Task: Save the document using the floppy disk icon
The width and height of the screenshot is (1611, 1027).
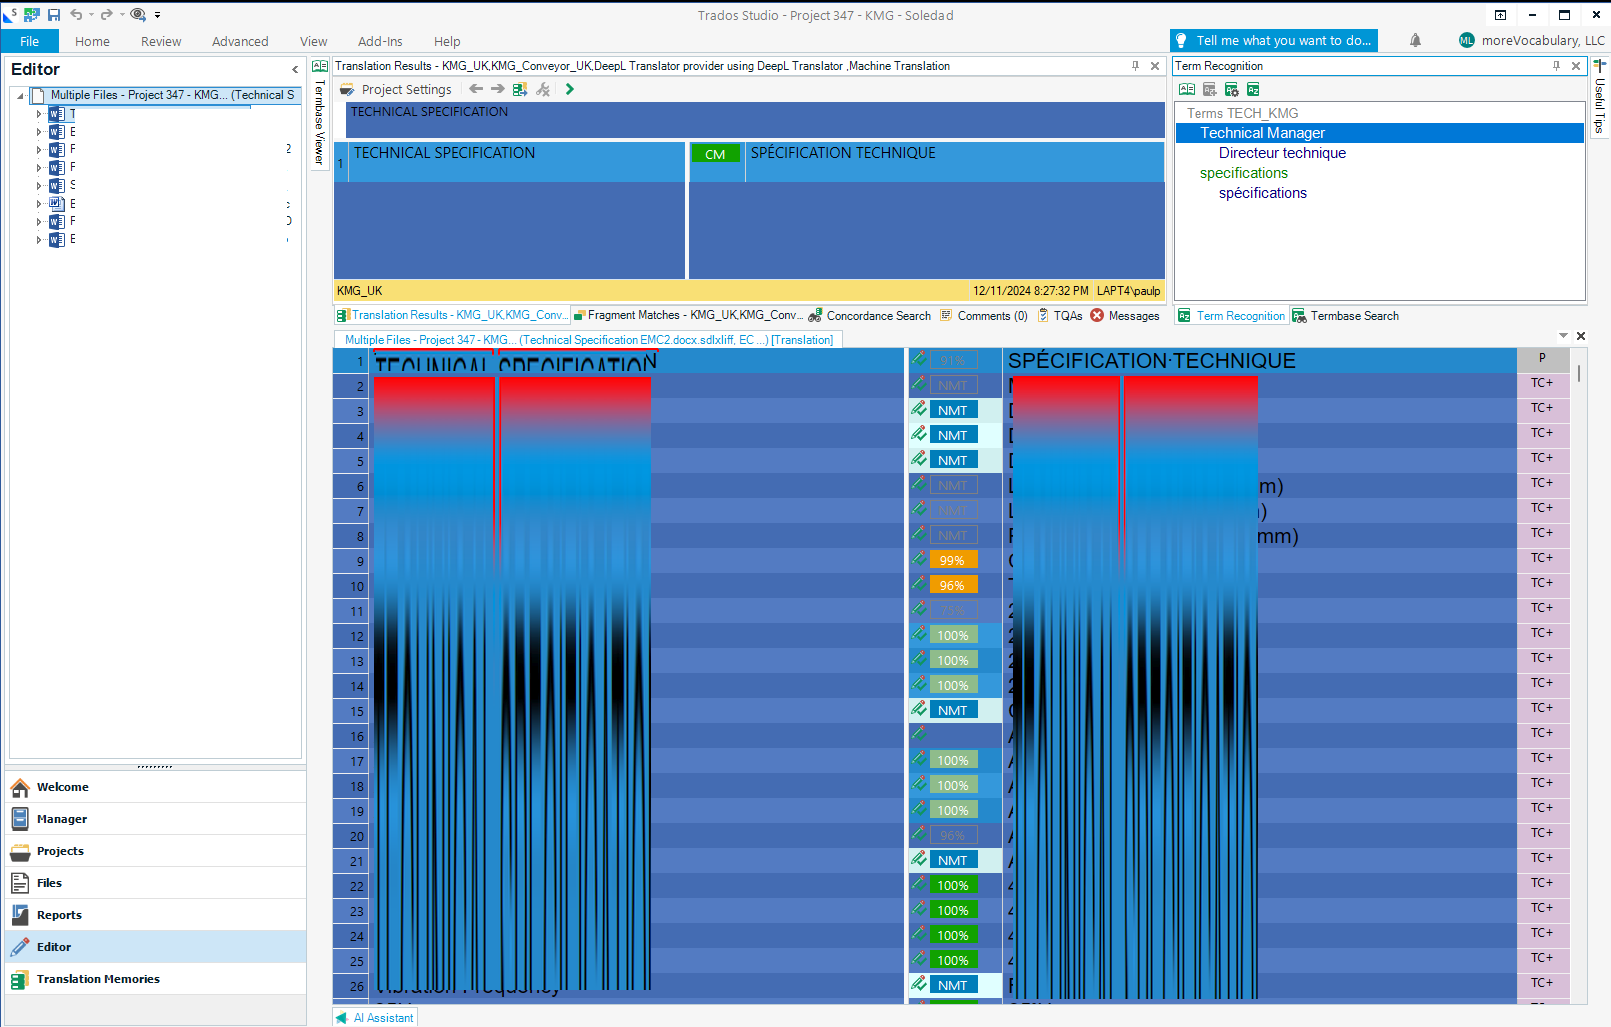Action: pyautogui.click(x=54, y=15)
